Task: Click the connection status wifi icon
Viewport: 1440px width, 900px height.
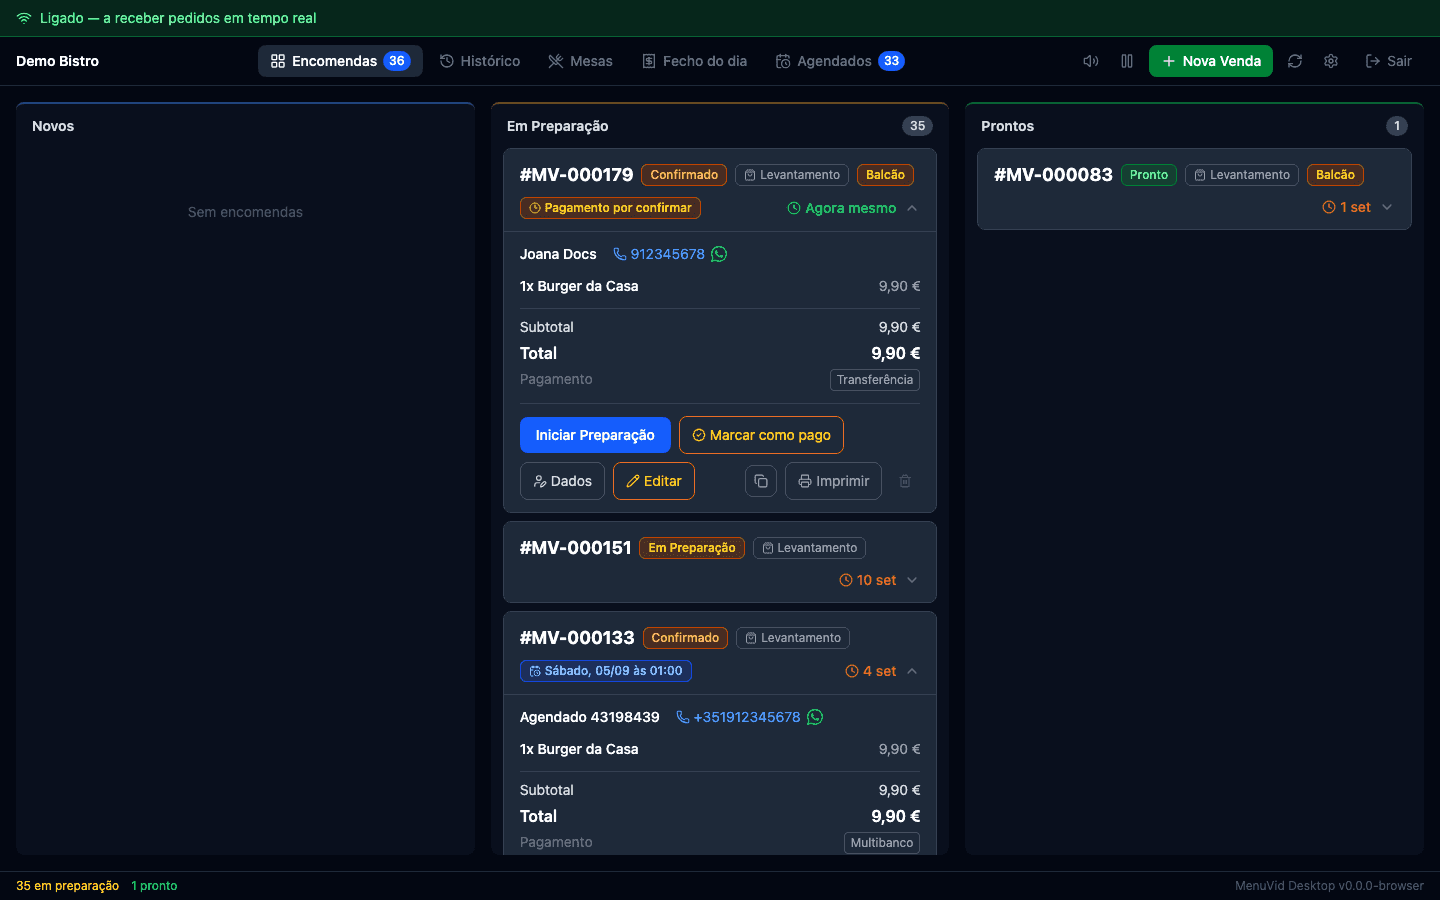Action: coord(24,18)
